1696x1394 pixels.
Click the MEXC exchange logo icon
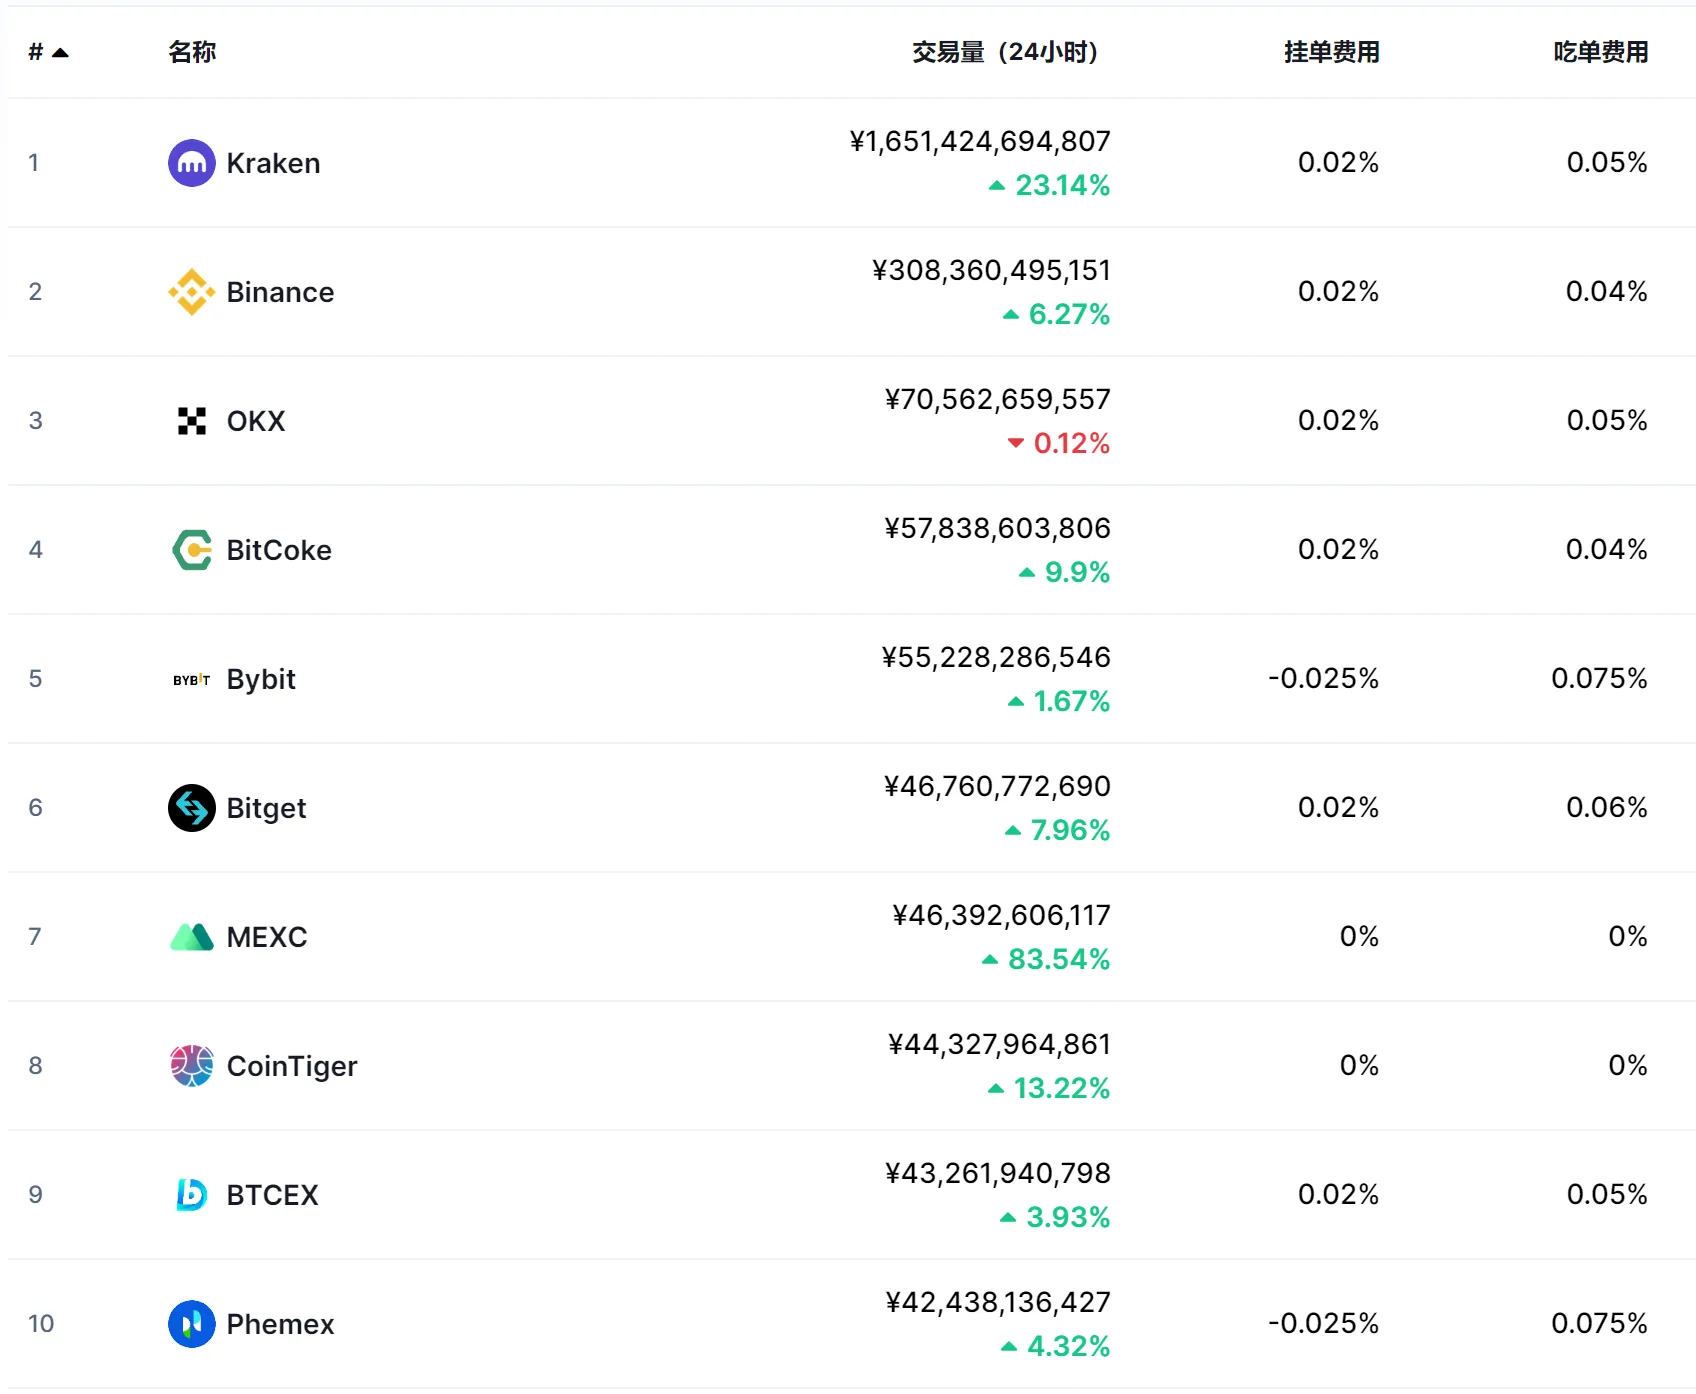tap(191, 937)
